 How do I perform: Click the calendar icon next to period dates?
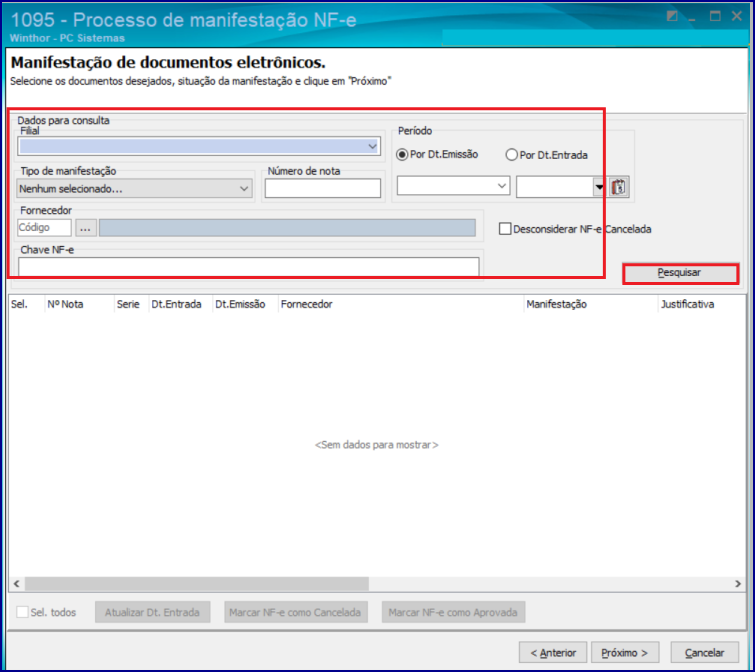point(619,187)
